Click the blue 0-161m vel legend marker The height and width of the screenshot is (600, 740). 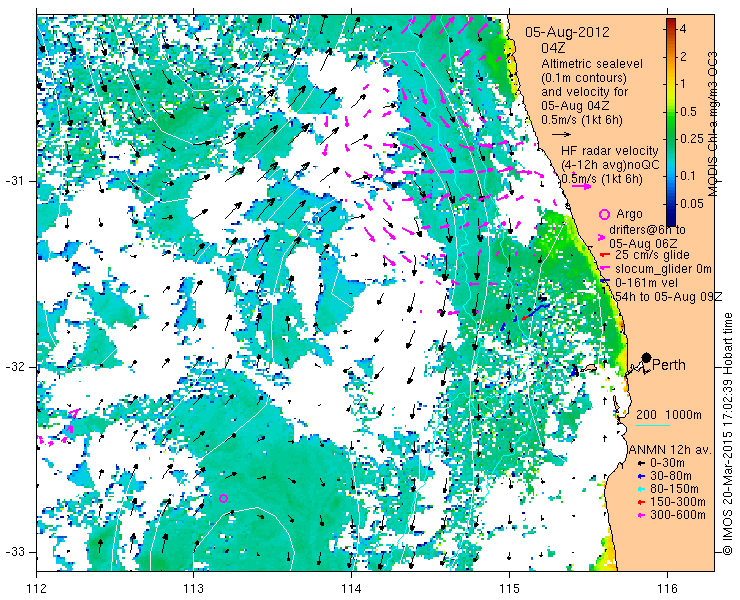604,282
